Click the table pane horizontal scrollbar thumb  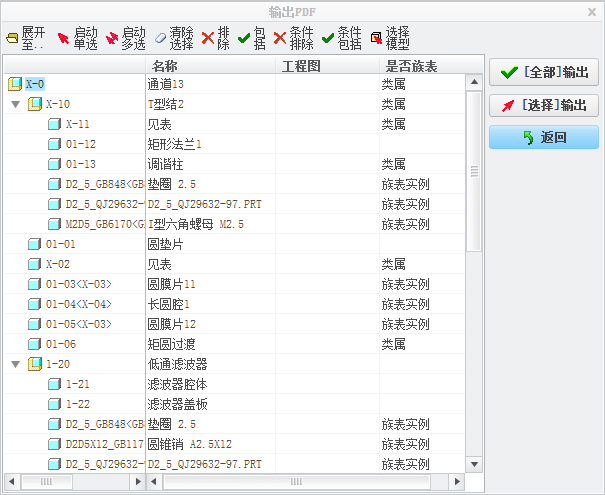296,481
